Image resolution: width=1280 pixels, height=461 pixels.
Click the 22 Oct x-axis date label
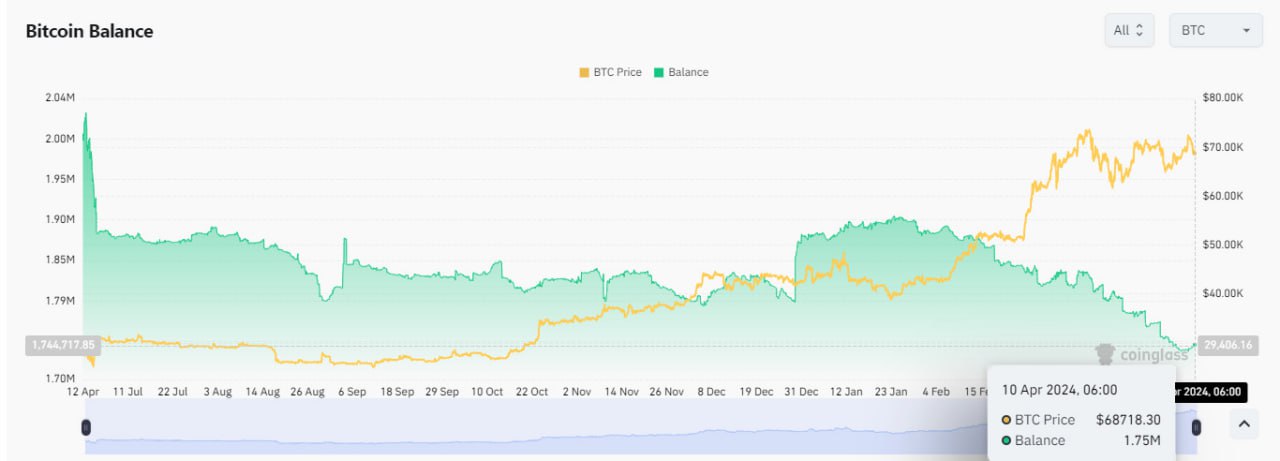click(x=531, y=392)
